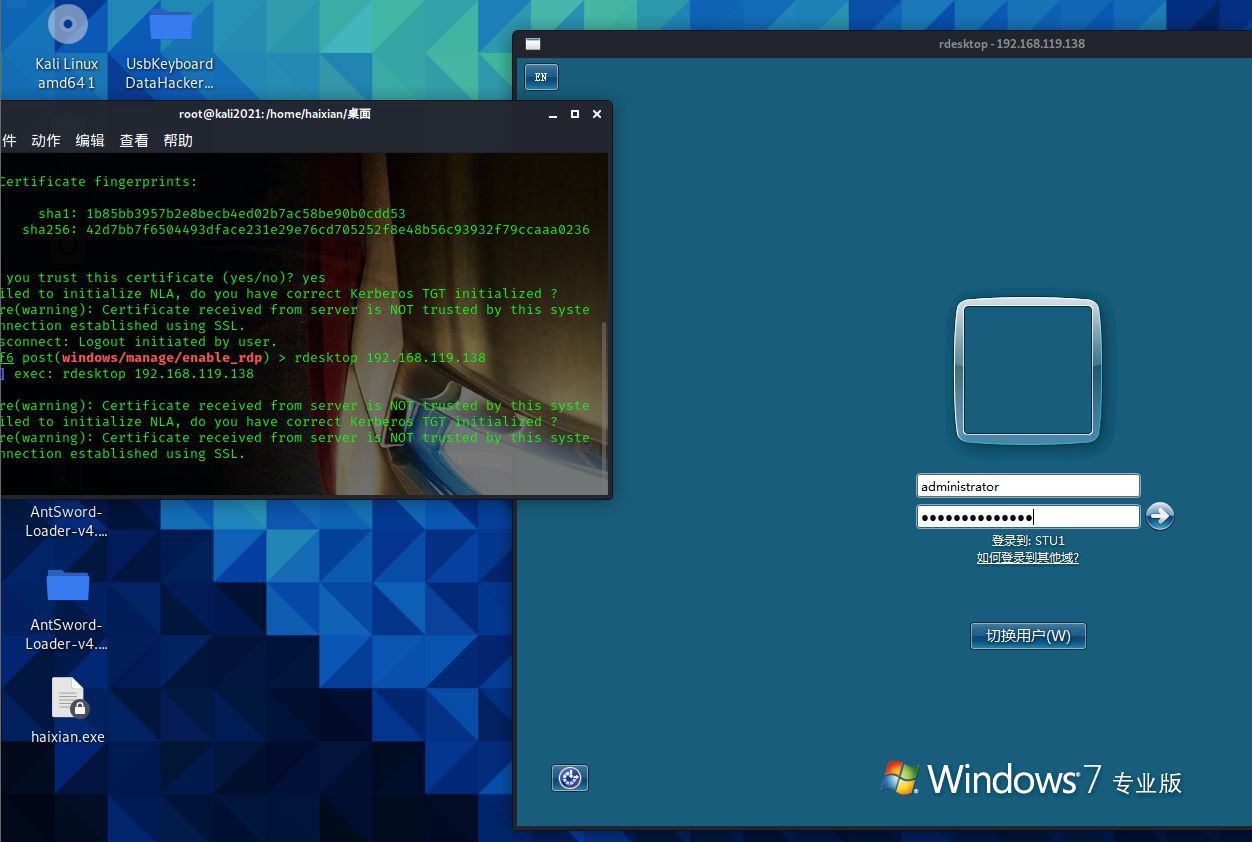Open the UsbKeyboardDataHacker folder icon
This screenshot has width=1252, height=842.
point(171,25)
